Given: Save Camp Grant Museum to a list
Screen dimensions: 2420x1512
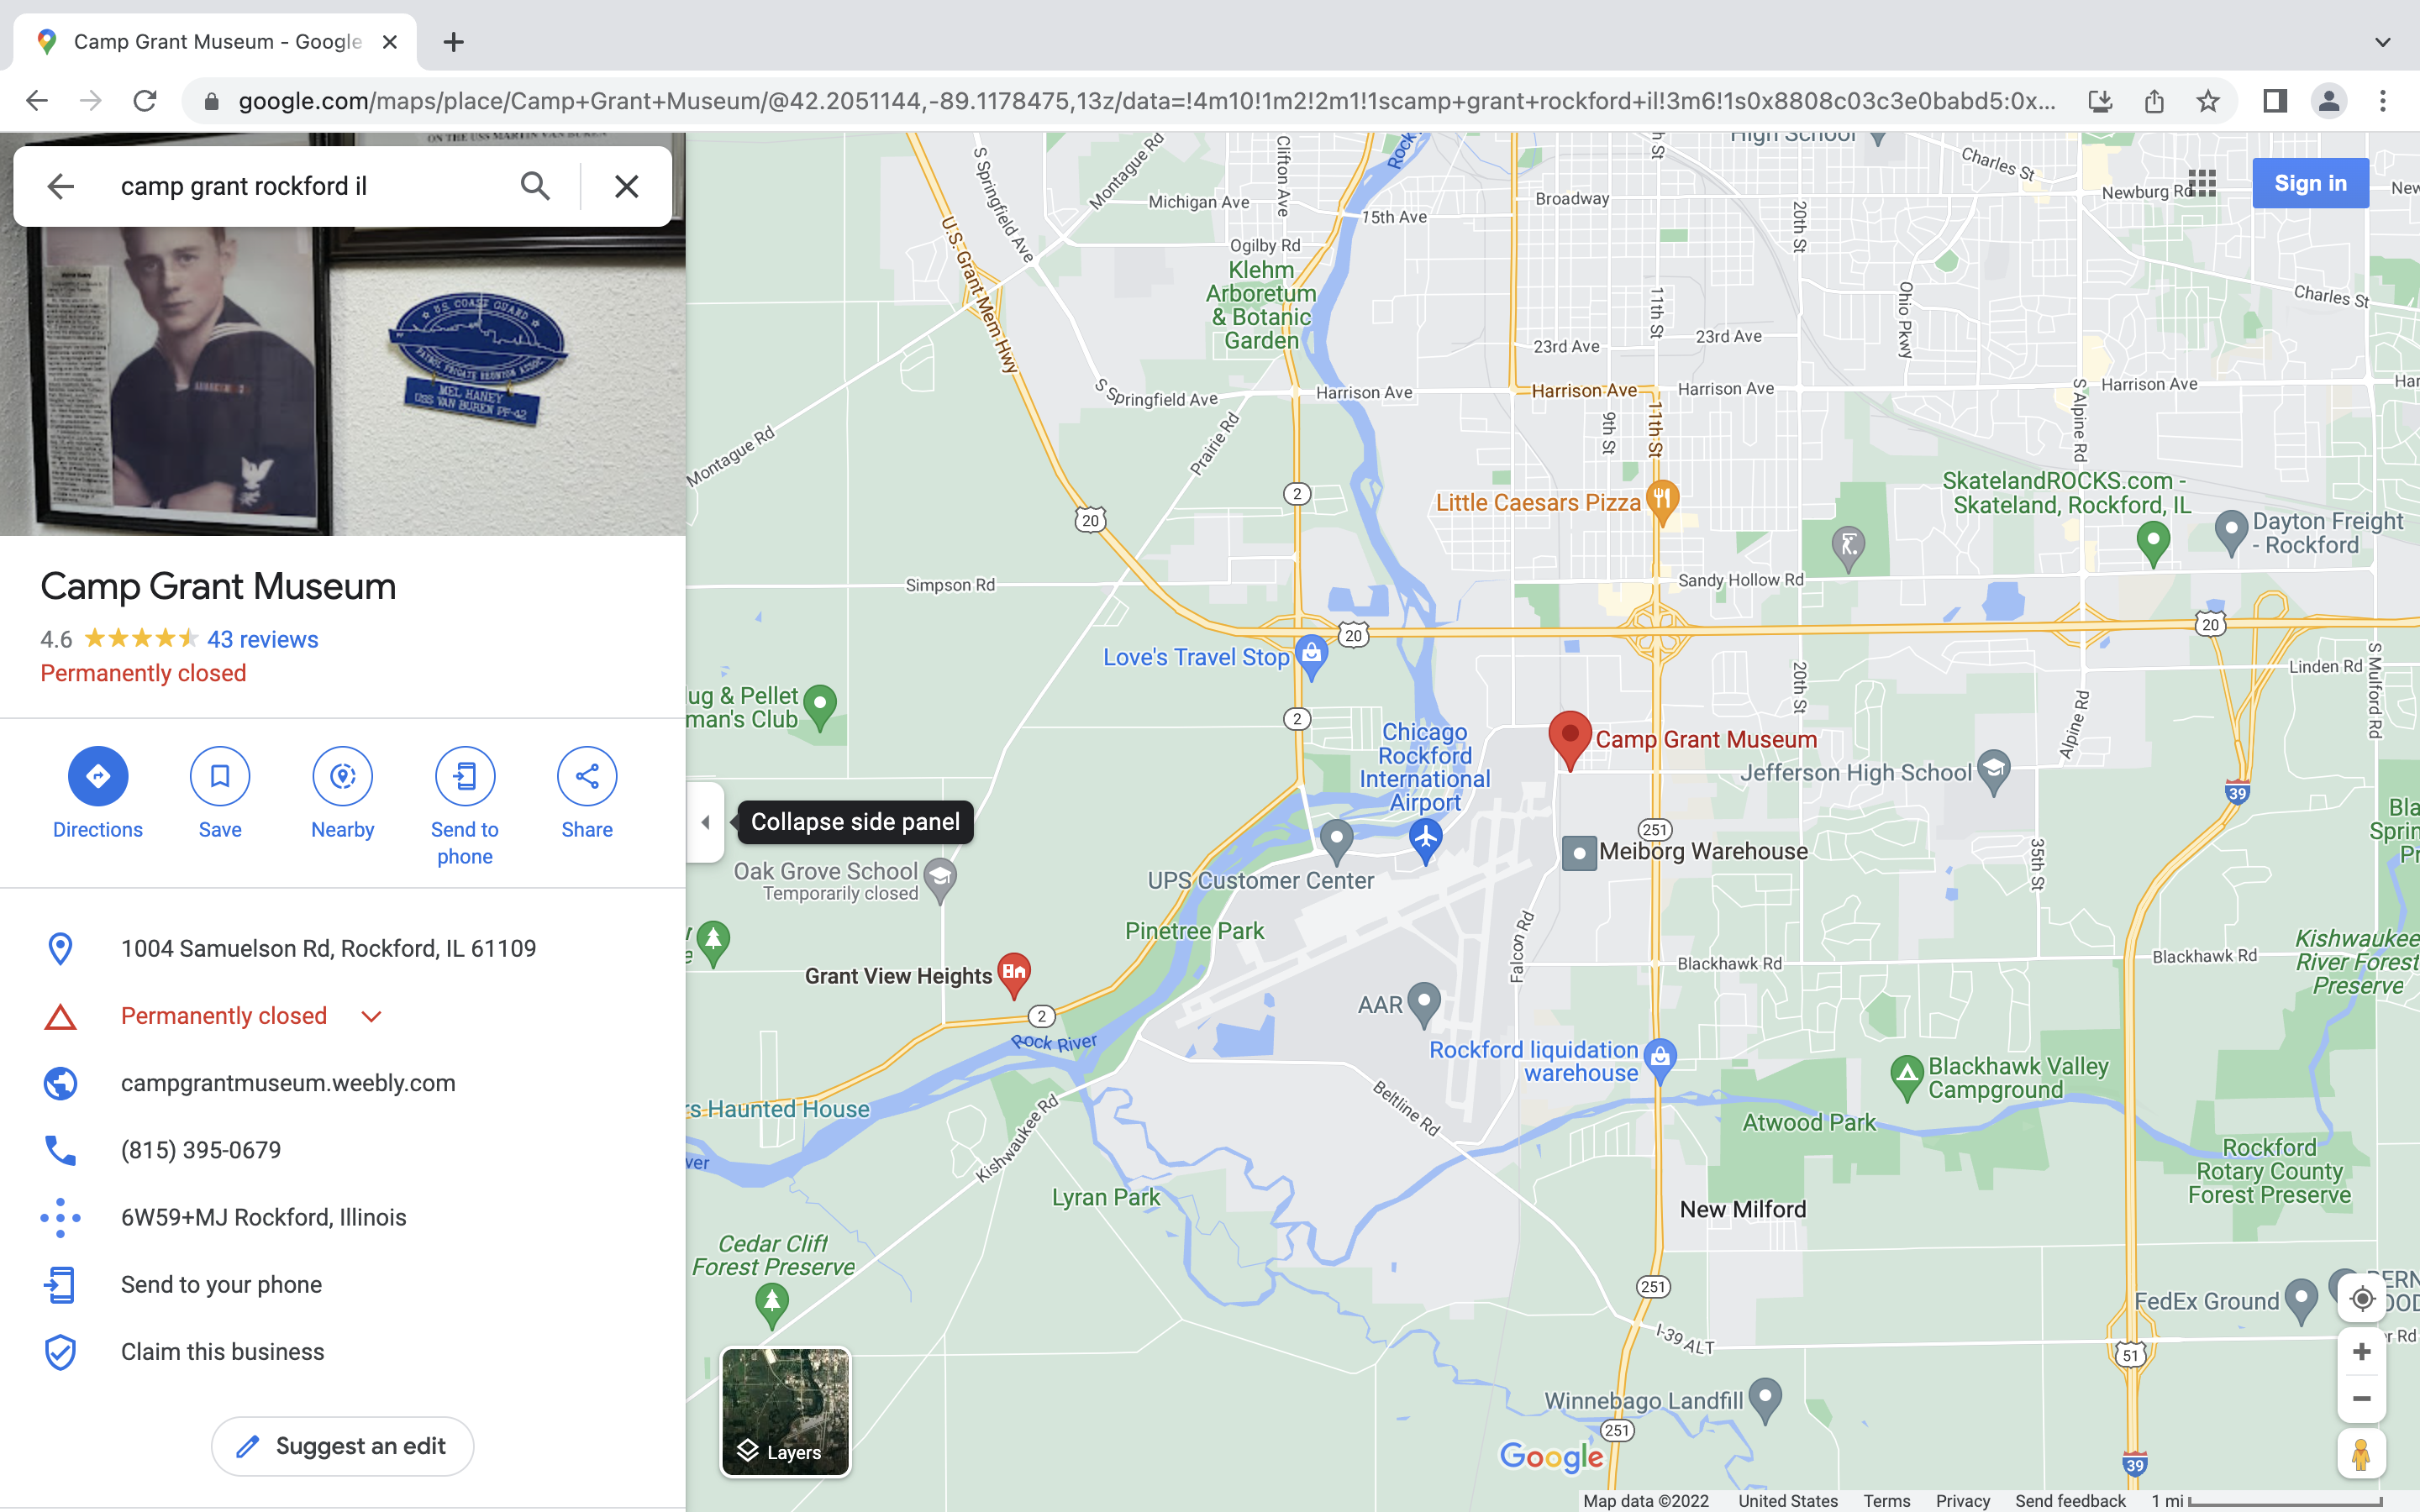Looking at the screenshot, I should pyautogui.click(x=220, y=776).
